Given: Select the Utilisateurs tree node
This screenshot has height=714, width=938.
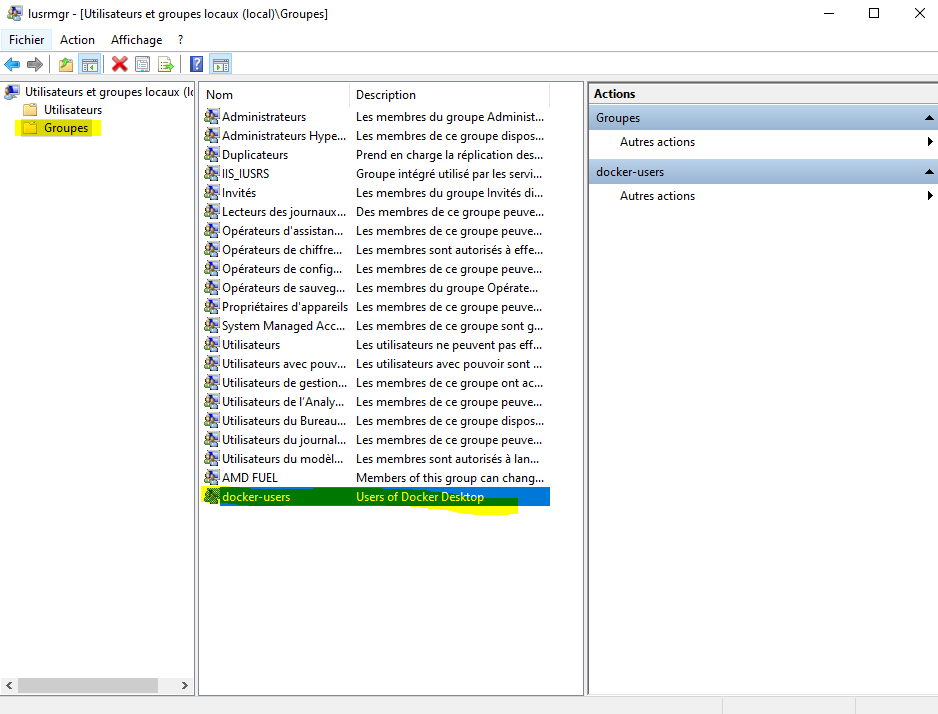Looking at the screenshot, I should pos(73,109).
